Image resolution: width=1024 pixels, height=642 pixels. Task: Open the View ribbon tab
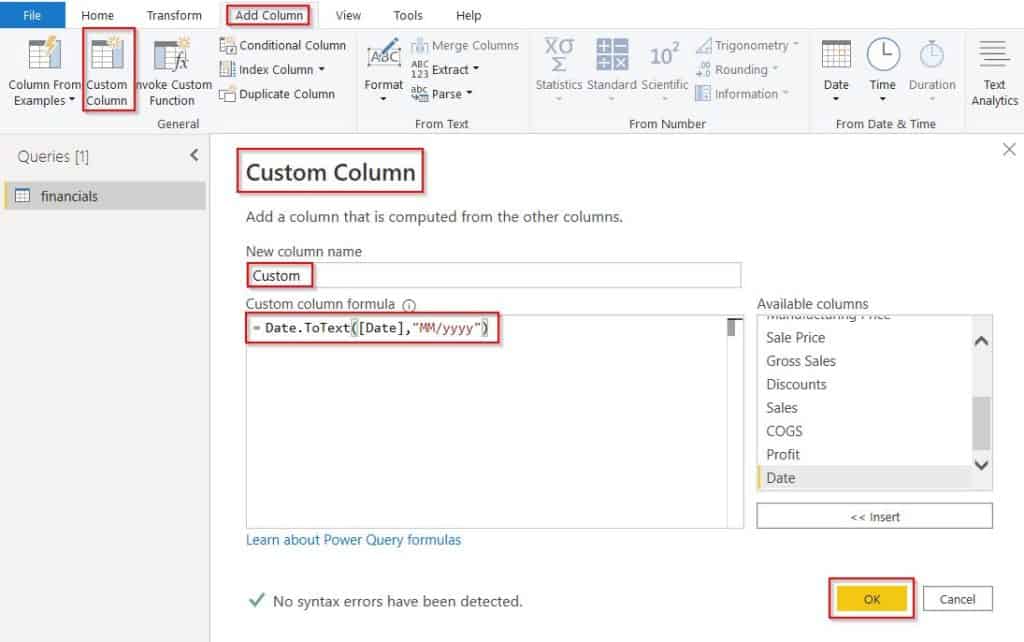[x=348, y=15]
